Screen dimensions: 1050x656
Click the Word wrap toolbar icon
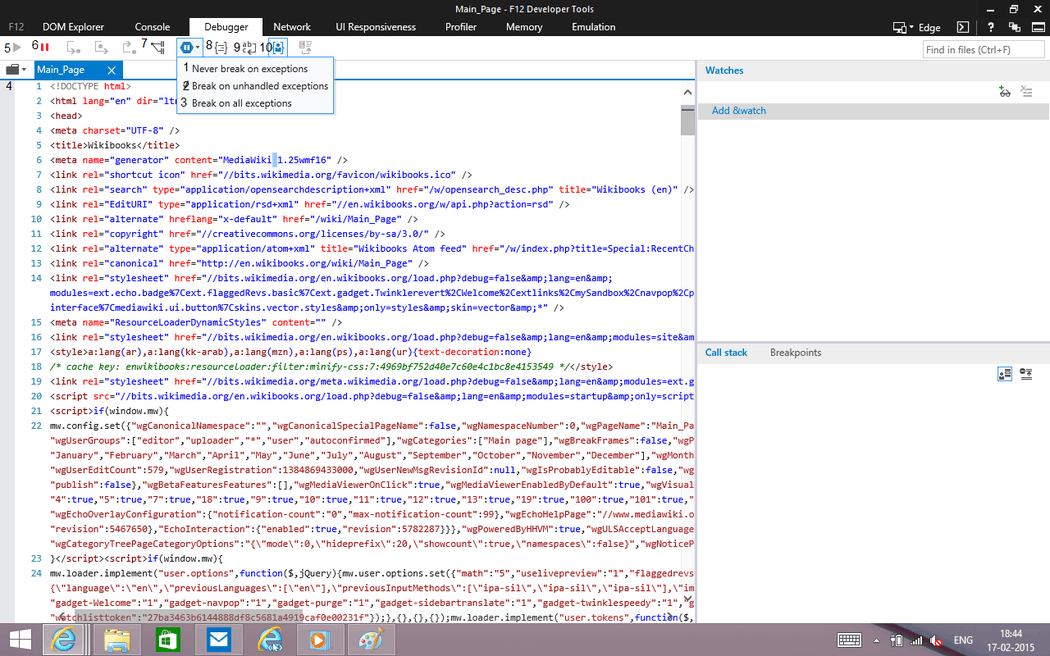250,47
